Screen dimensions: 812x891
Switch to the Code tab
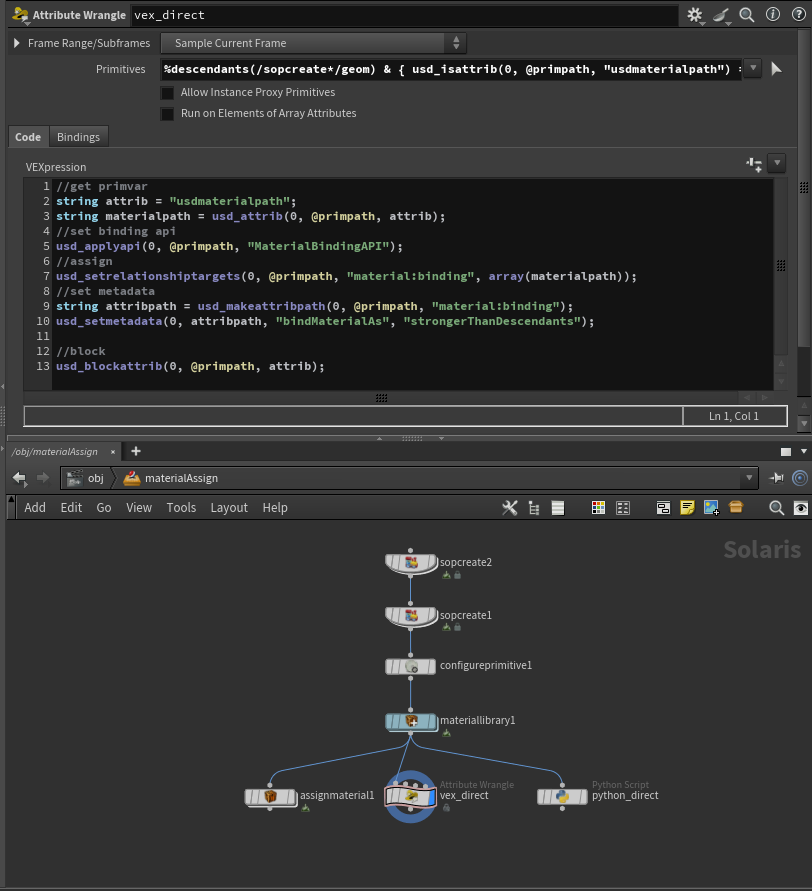28,137
